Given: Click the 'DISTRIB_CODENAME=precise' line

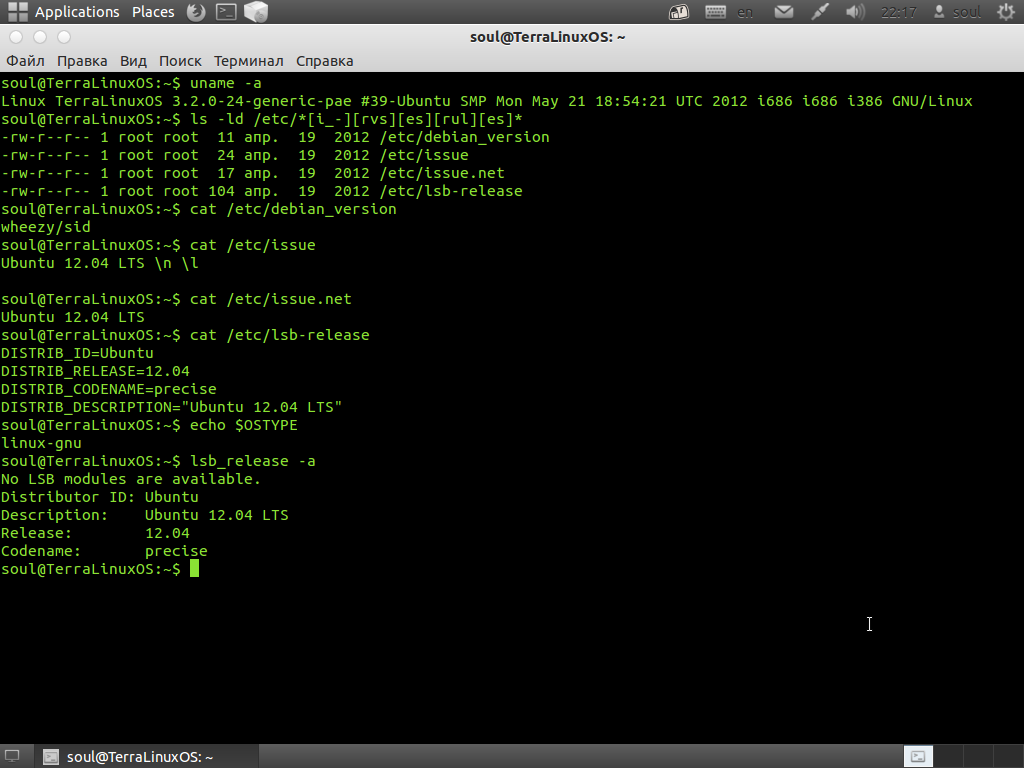Looking at the screenshot, I should coord(108,389).
